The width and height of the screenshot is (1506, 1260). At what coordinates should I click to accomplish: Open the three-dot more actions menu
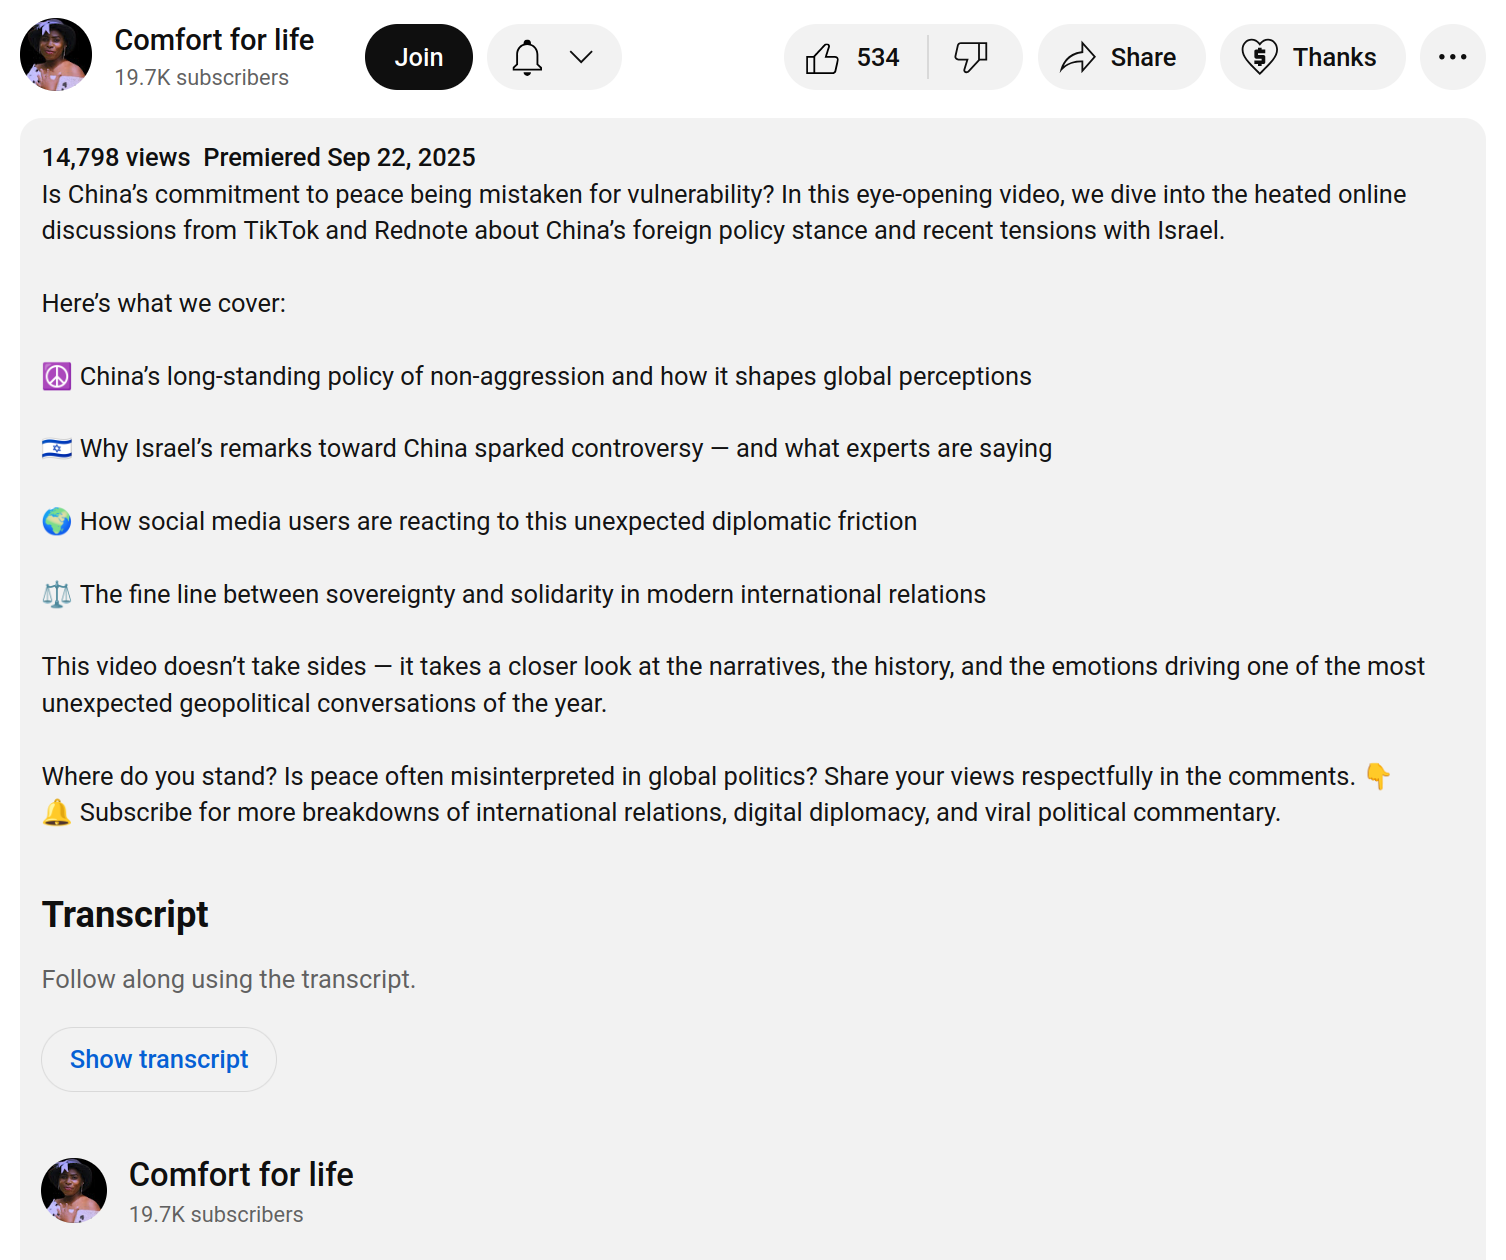pos(1452,58)
